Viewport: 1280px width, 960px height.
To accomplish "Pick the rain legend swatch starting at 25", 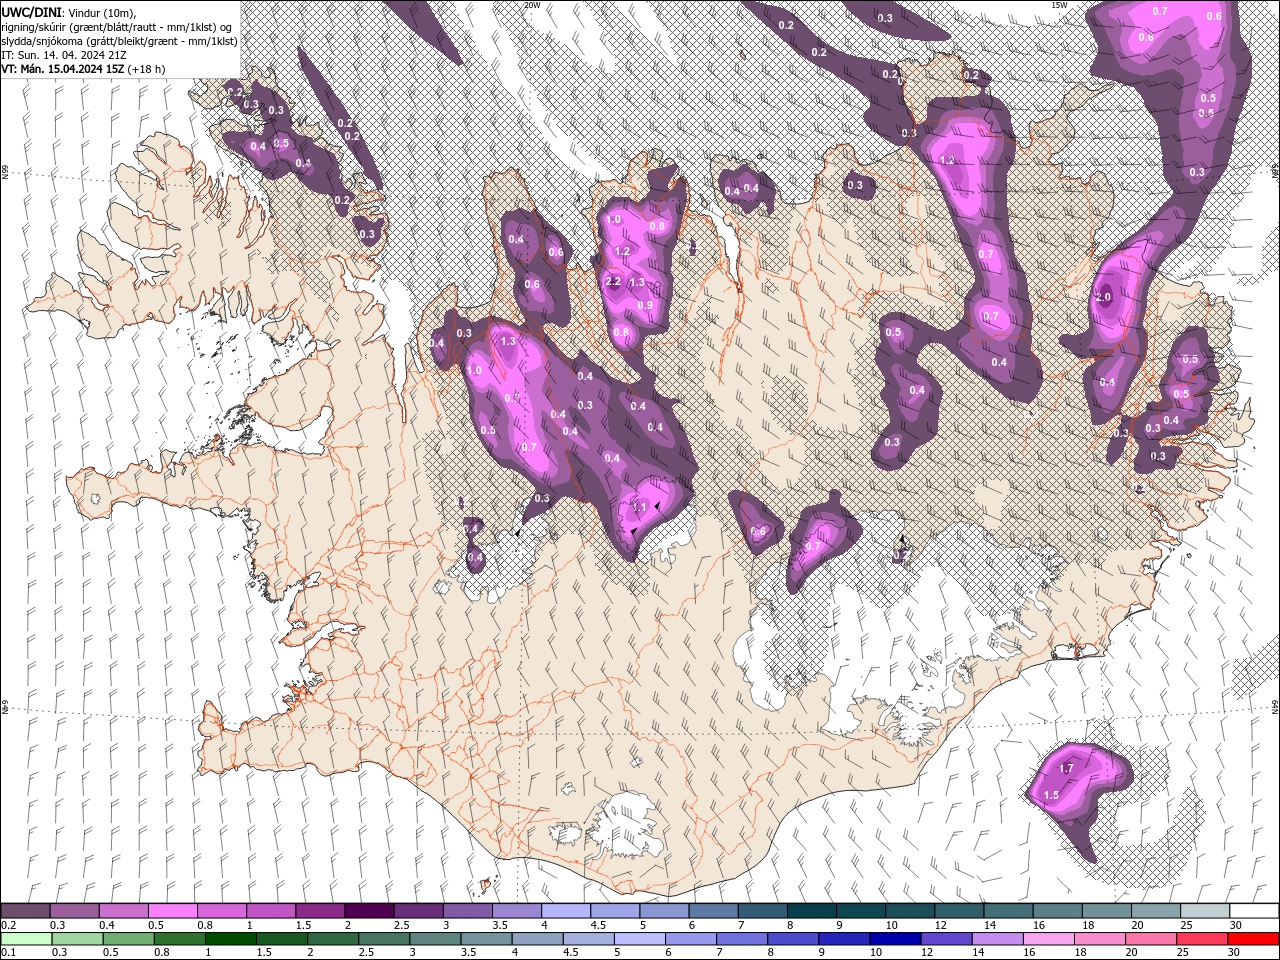I will [x=1200, y=939].
